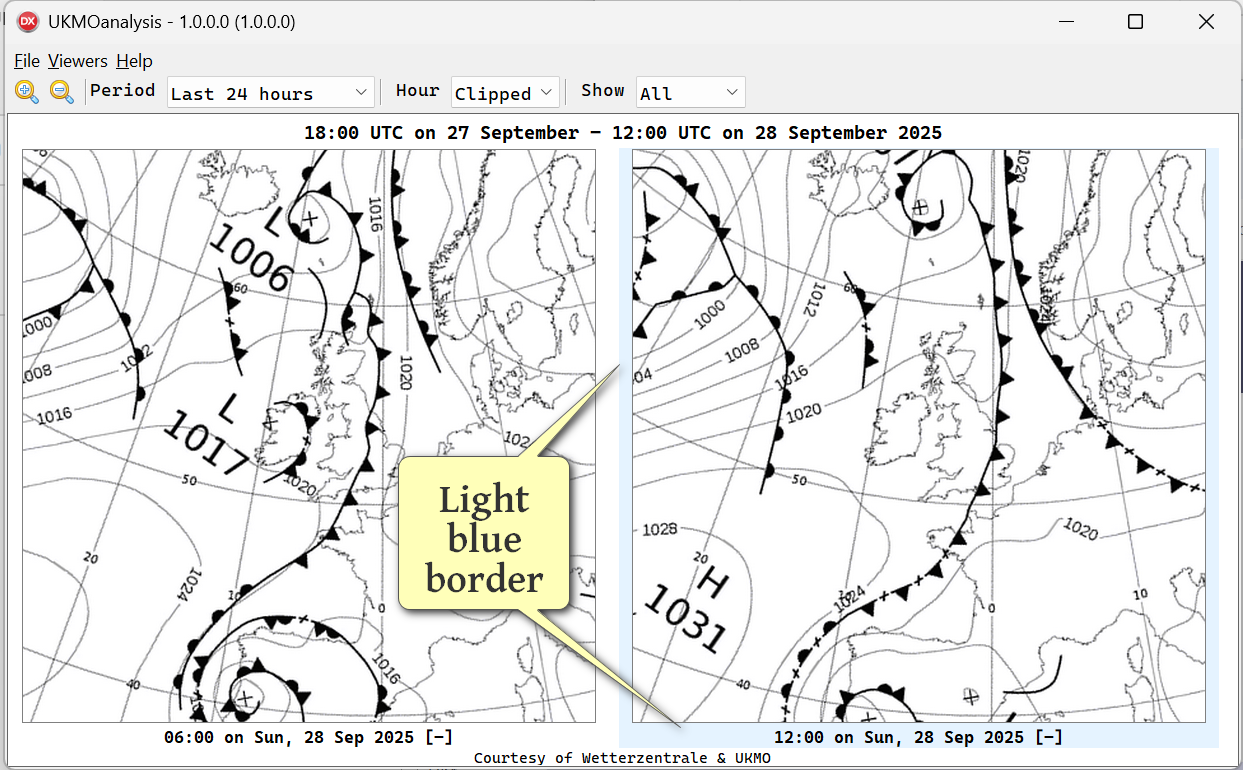The width and height of the screenshot is (1243, 770).
Task: Open the Show dropdown set to All
Action: (x=691, y=93)
